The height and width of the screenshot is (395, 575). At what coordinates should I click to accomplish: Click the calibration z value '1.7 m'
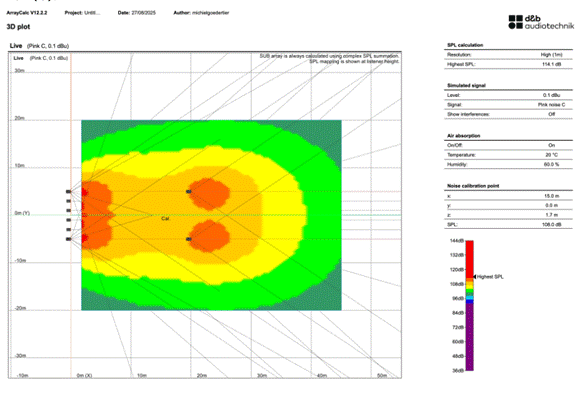[551, 215]
